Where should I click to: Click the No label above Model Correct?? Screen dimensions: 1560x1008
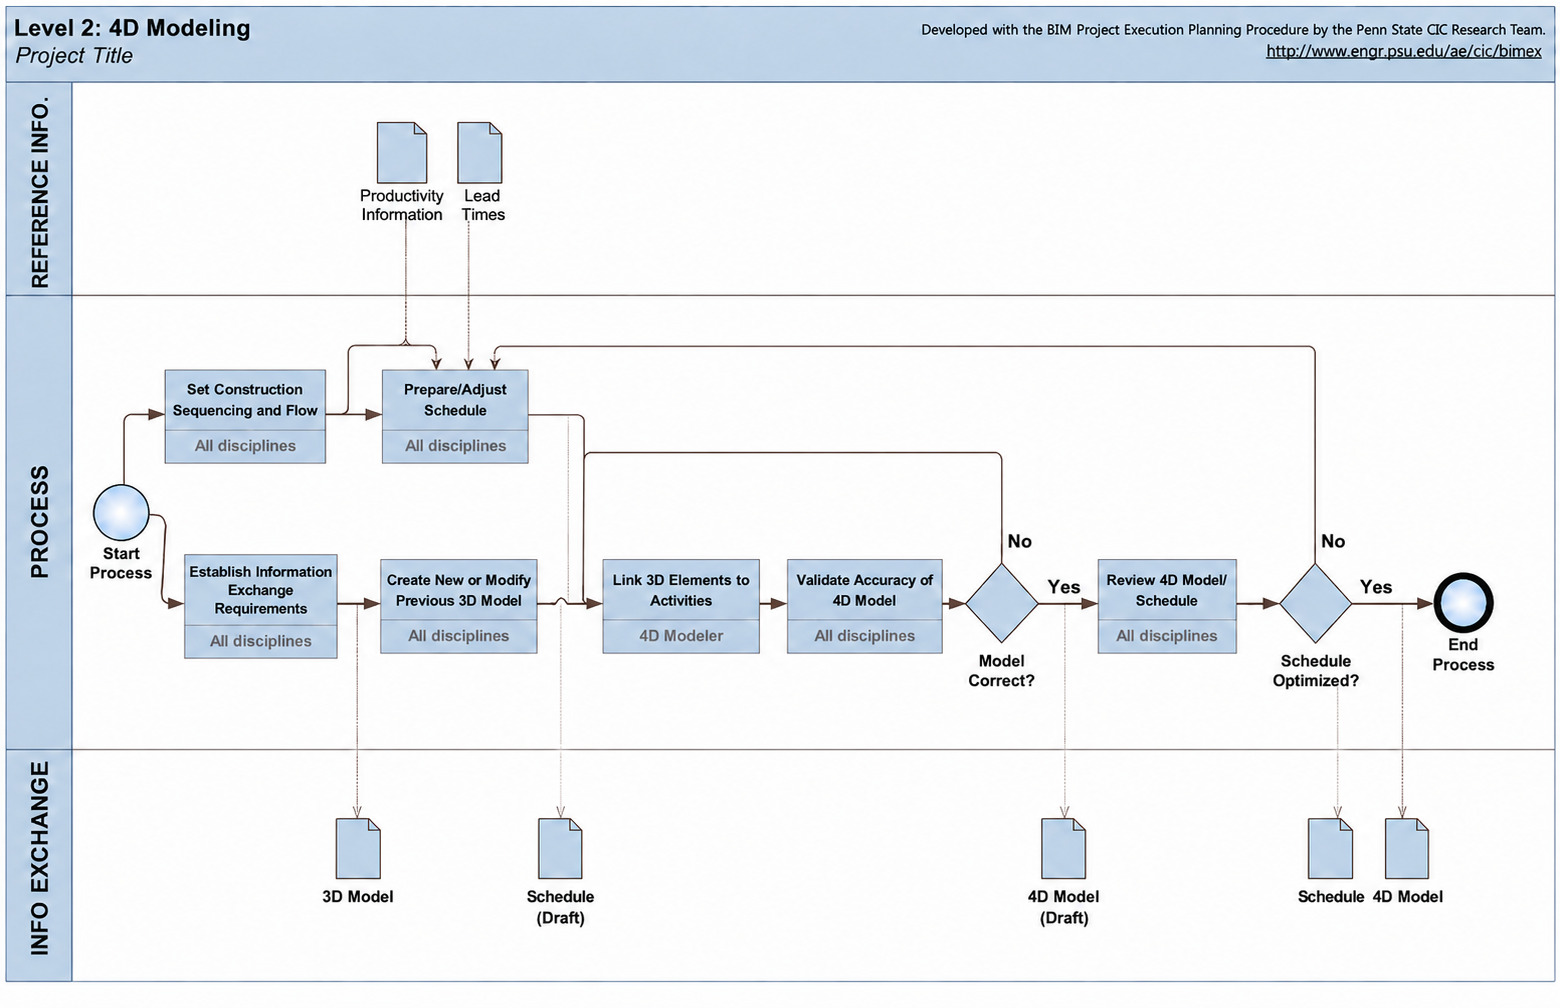pos(1020,541)
